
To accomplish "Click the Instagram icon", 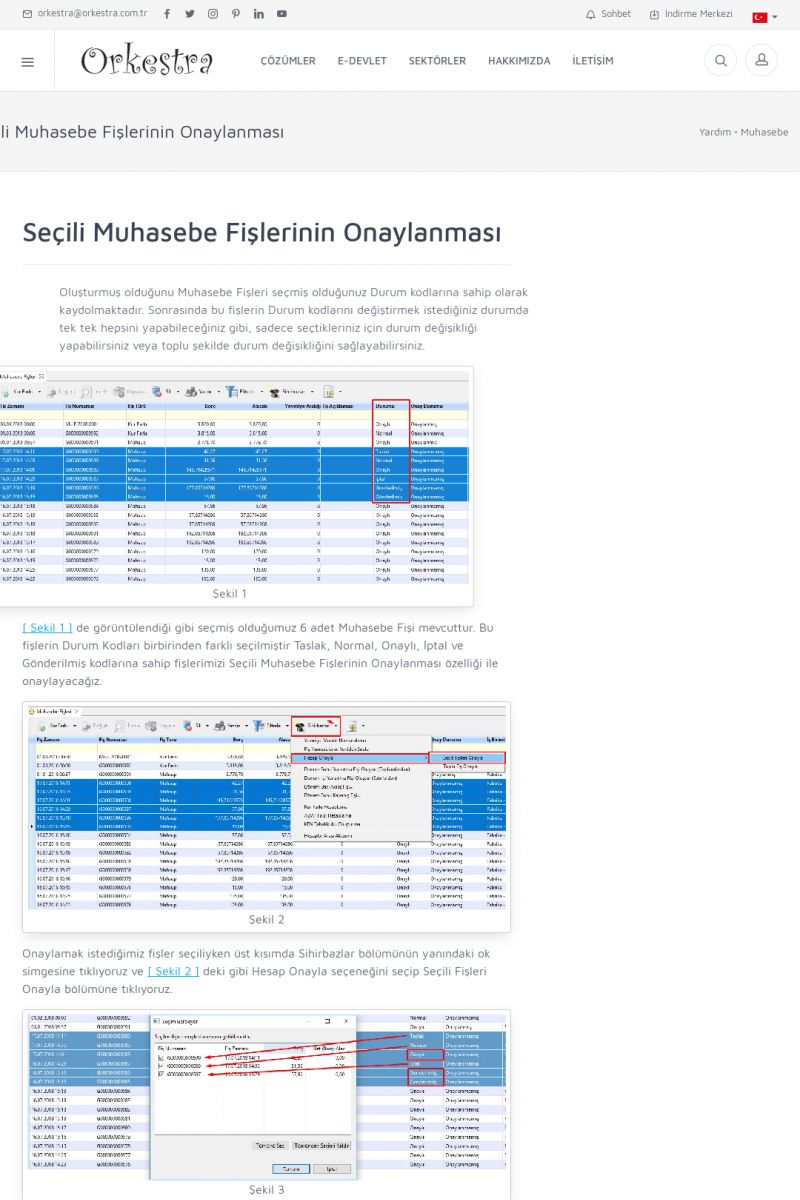I will pyautogui.click(x=212, y=14).
